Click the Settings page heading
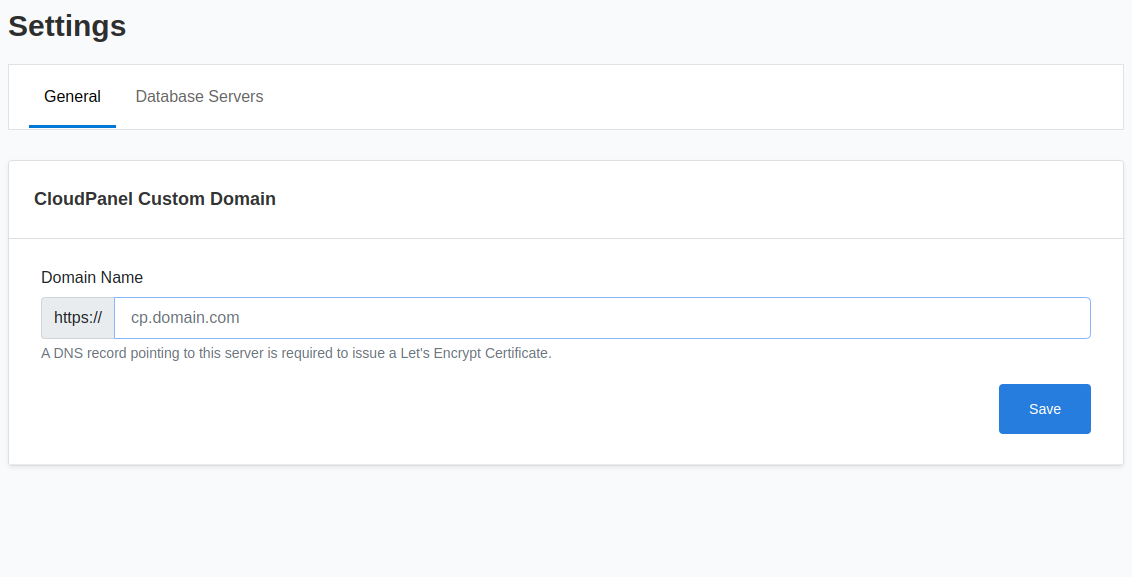1132x577 pixels. coord(66,26)
